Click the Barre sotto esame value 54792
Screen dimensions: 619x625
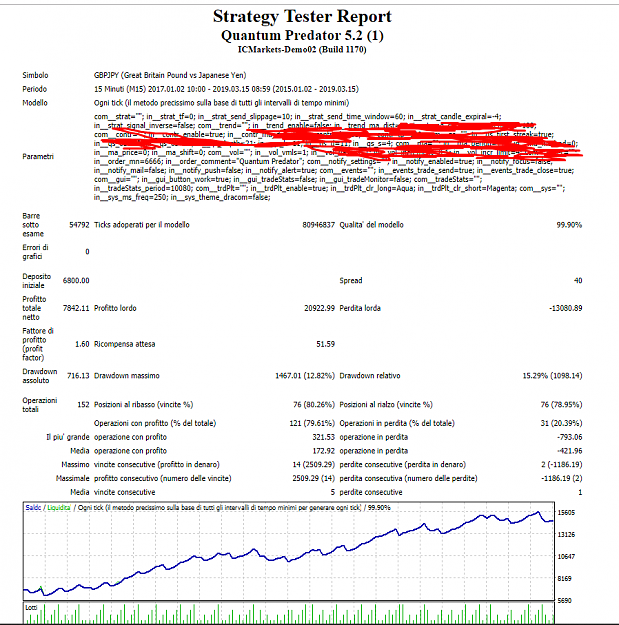79,225
